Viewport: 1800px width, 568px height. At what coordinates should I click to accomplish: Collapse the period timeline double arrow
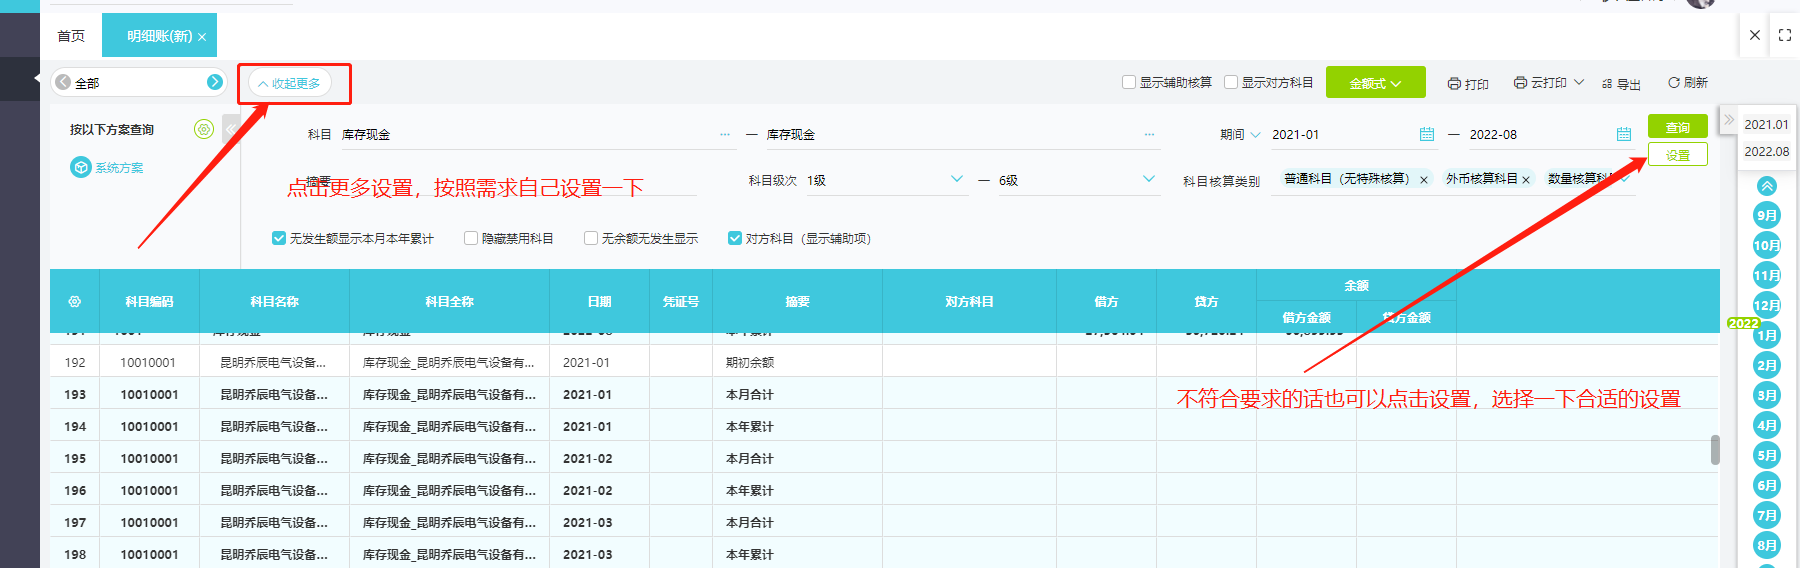tap(1729, 119)
